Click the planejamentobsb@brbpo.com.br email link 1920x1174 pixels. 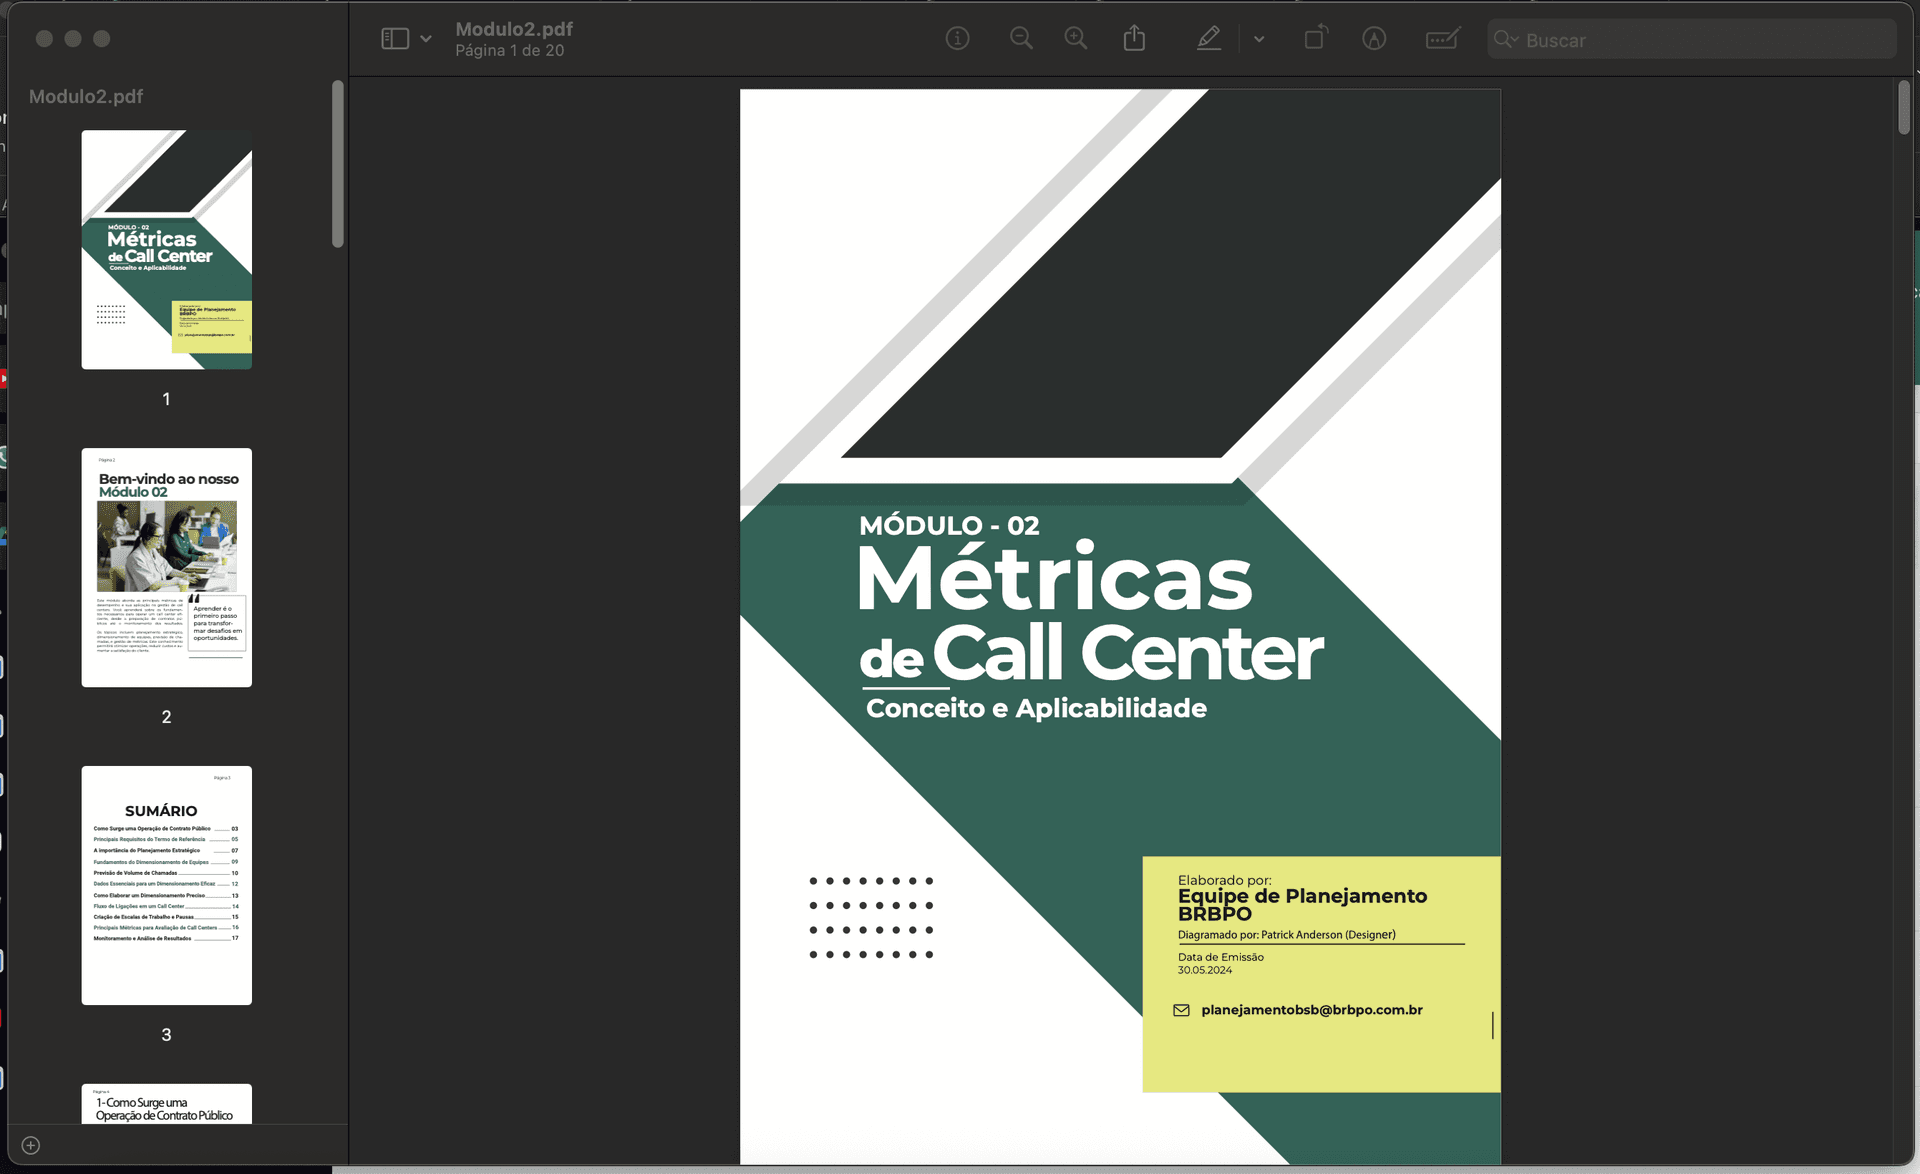1311,1010
